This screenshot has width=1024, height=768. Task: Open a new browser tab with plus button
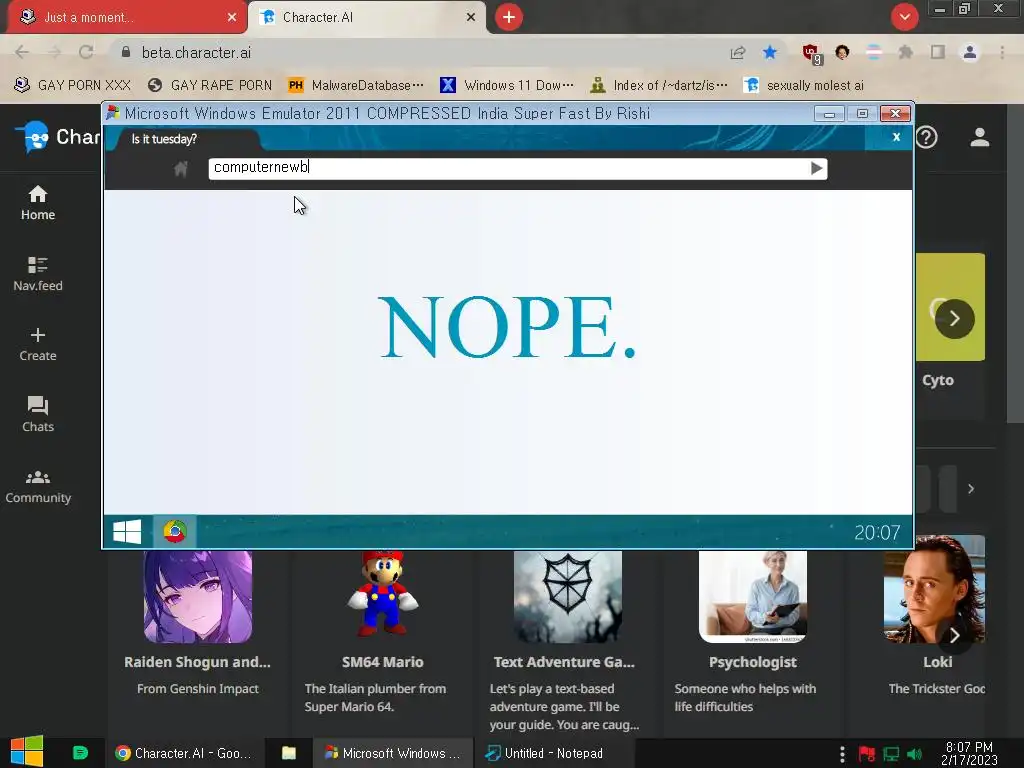(509, 17)
